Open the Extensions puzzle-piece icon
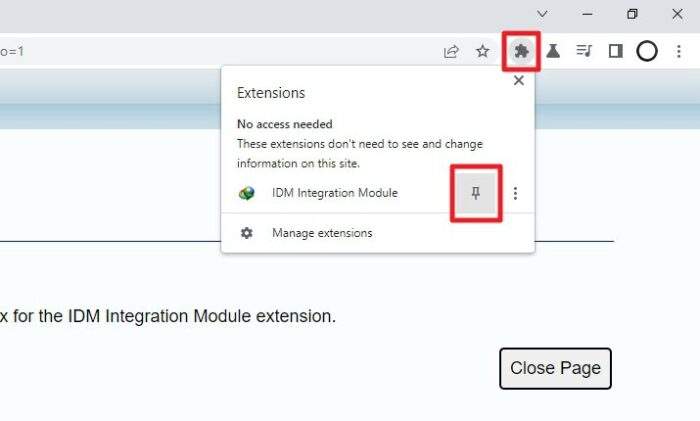Screen dimensions: 700x421 click(x=521, y=51)
